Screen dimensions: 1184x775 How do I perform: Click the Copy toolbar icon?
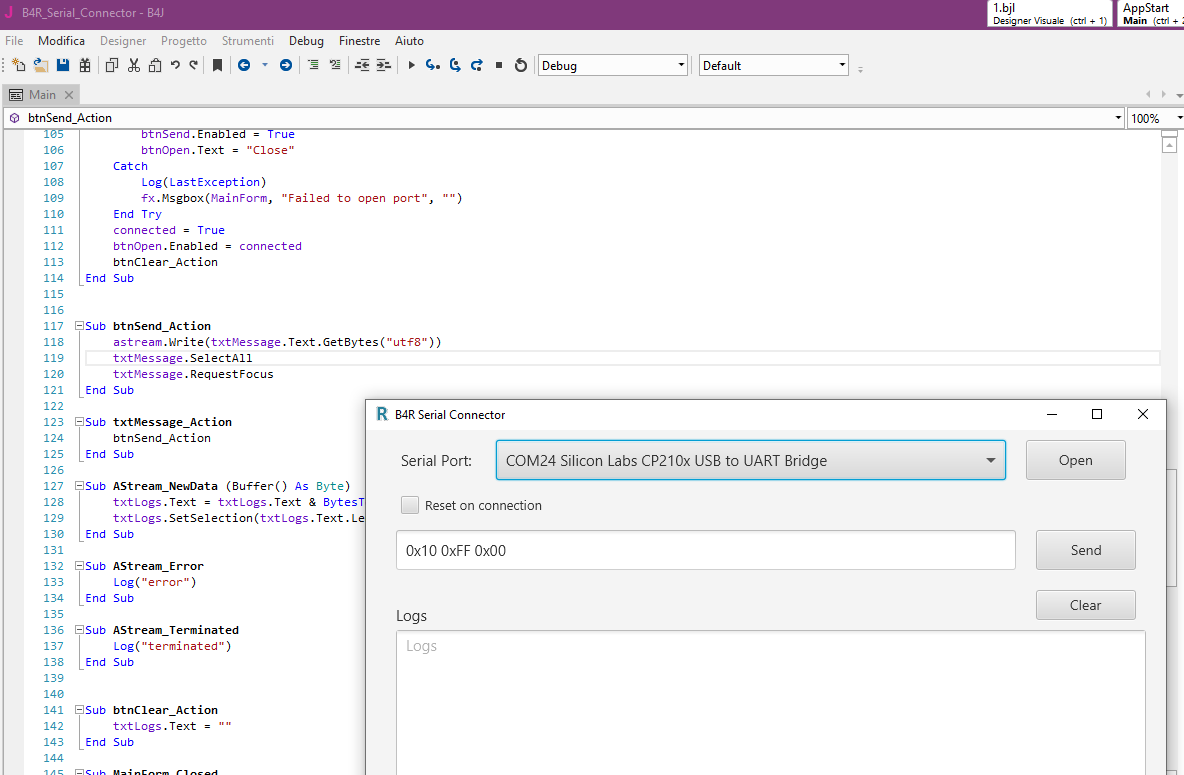click(112, 66)
